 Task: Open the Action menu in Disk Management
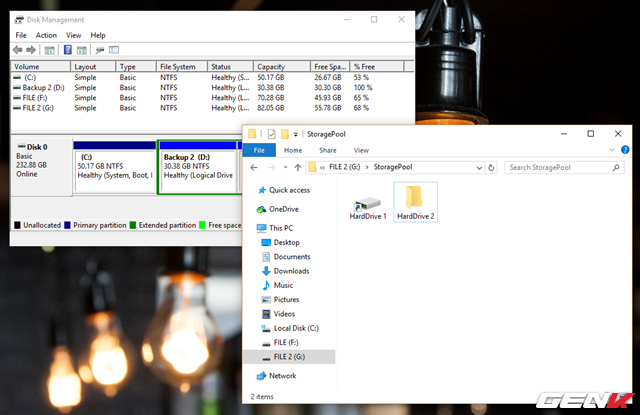pyautogui.click(x=46, y=35)
